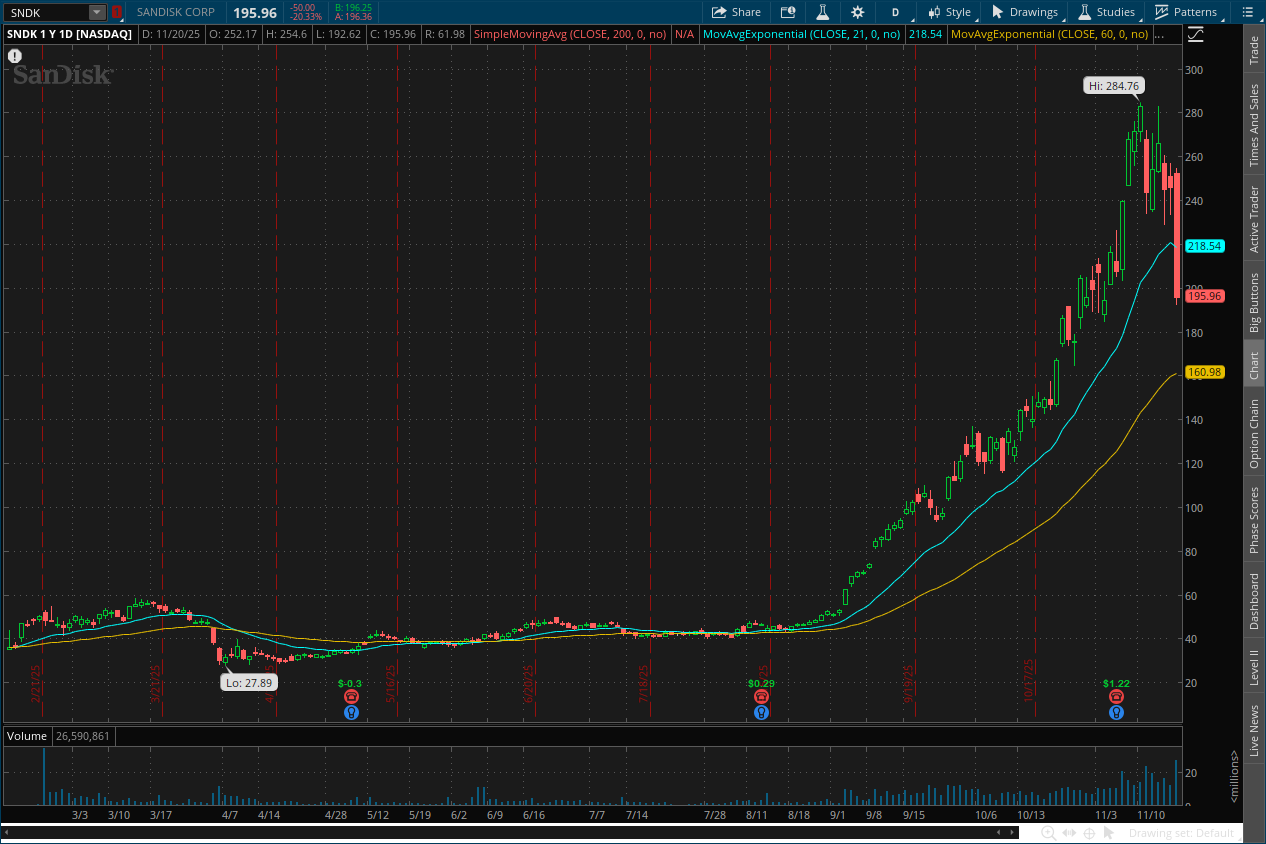Click the MovAvgExponential (CLOSE, 60) study label
The height and width of the screenshot is (844, 1266).
pos(1049,34)
